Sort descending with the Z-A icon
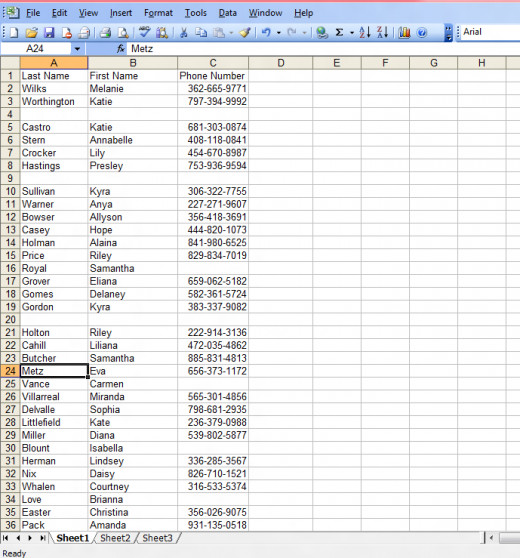520x558 pixels. pyautogui.click(x=382, y=32)
